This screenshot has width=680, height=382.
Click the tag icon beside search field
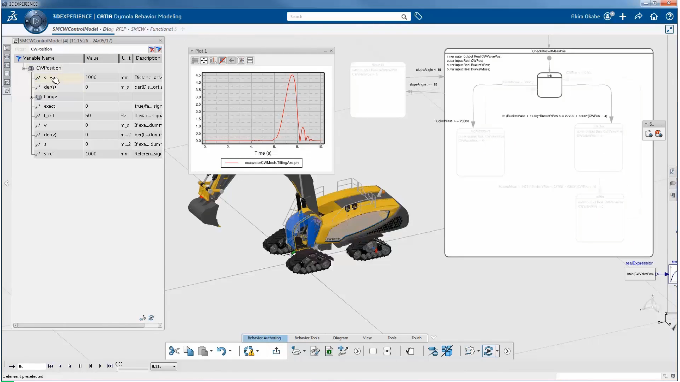[x=418, y=16]
